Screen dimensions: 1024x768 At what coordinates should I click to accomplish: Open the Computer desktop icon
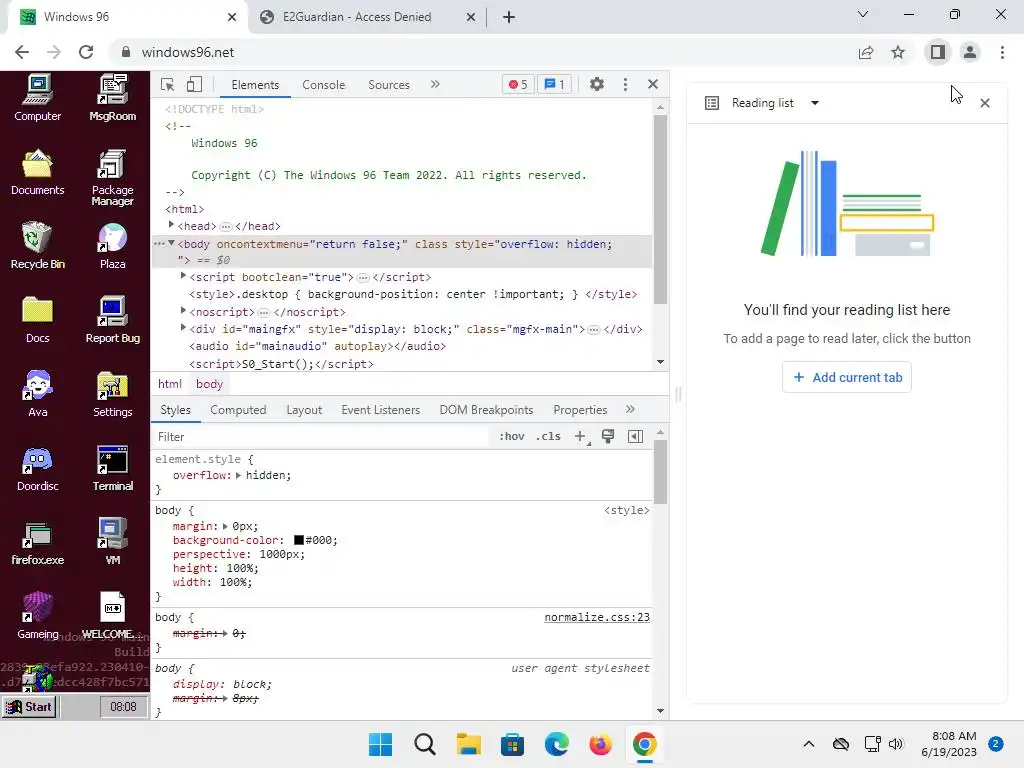(37, 98)
